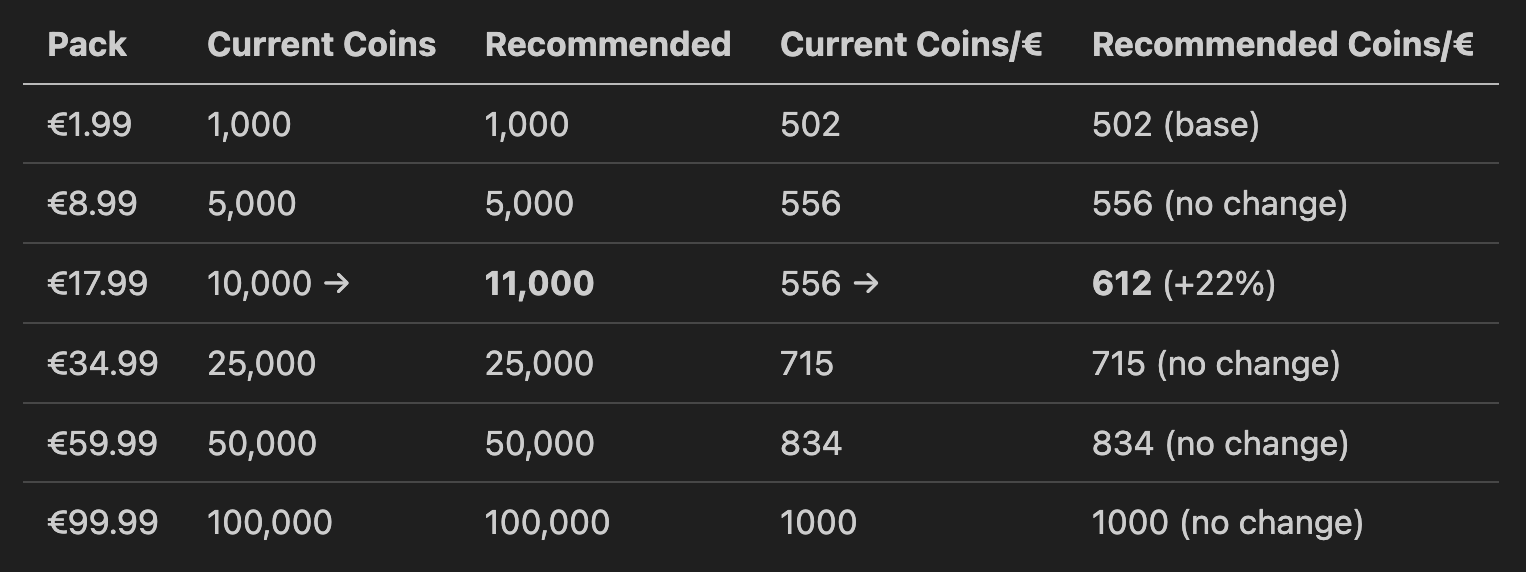The height and width of the screenshot is (572, 1526).
Task: Select the "715 (no change)" cell
Action: pyautogui.click(x=1215, y=363)
